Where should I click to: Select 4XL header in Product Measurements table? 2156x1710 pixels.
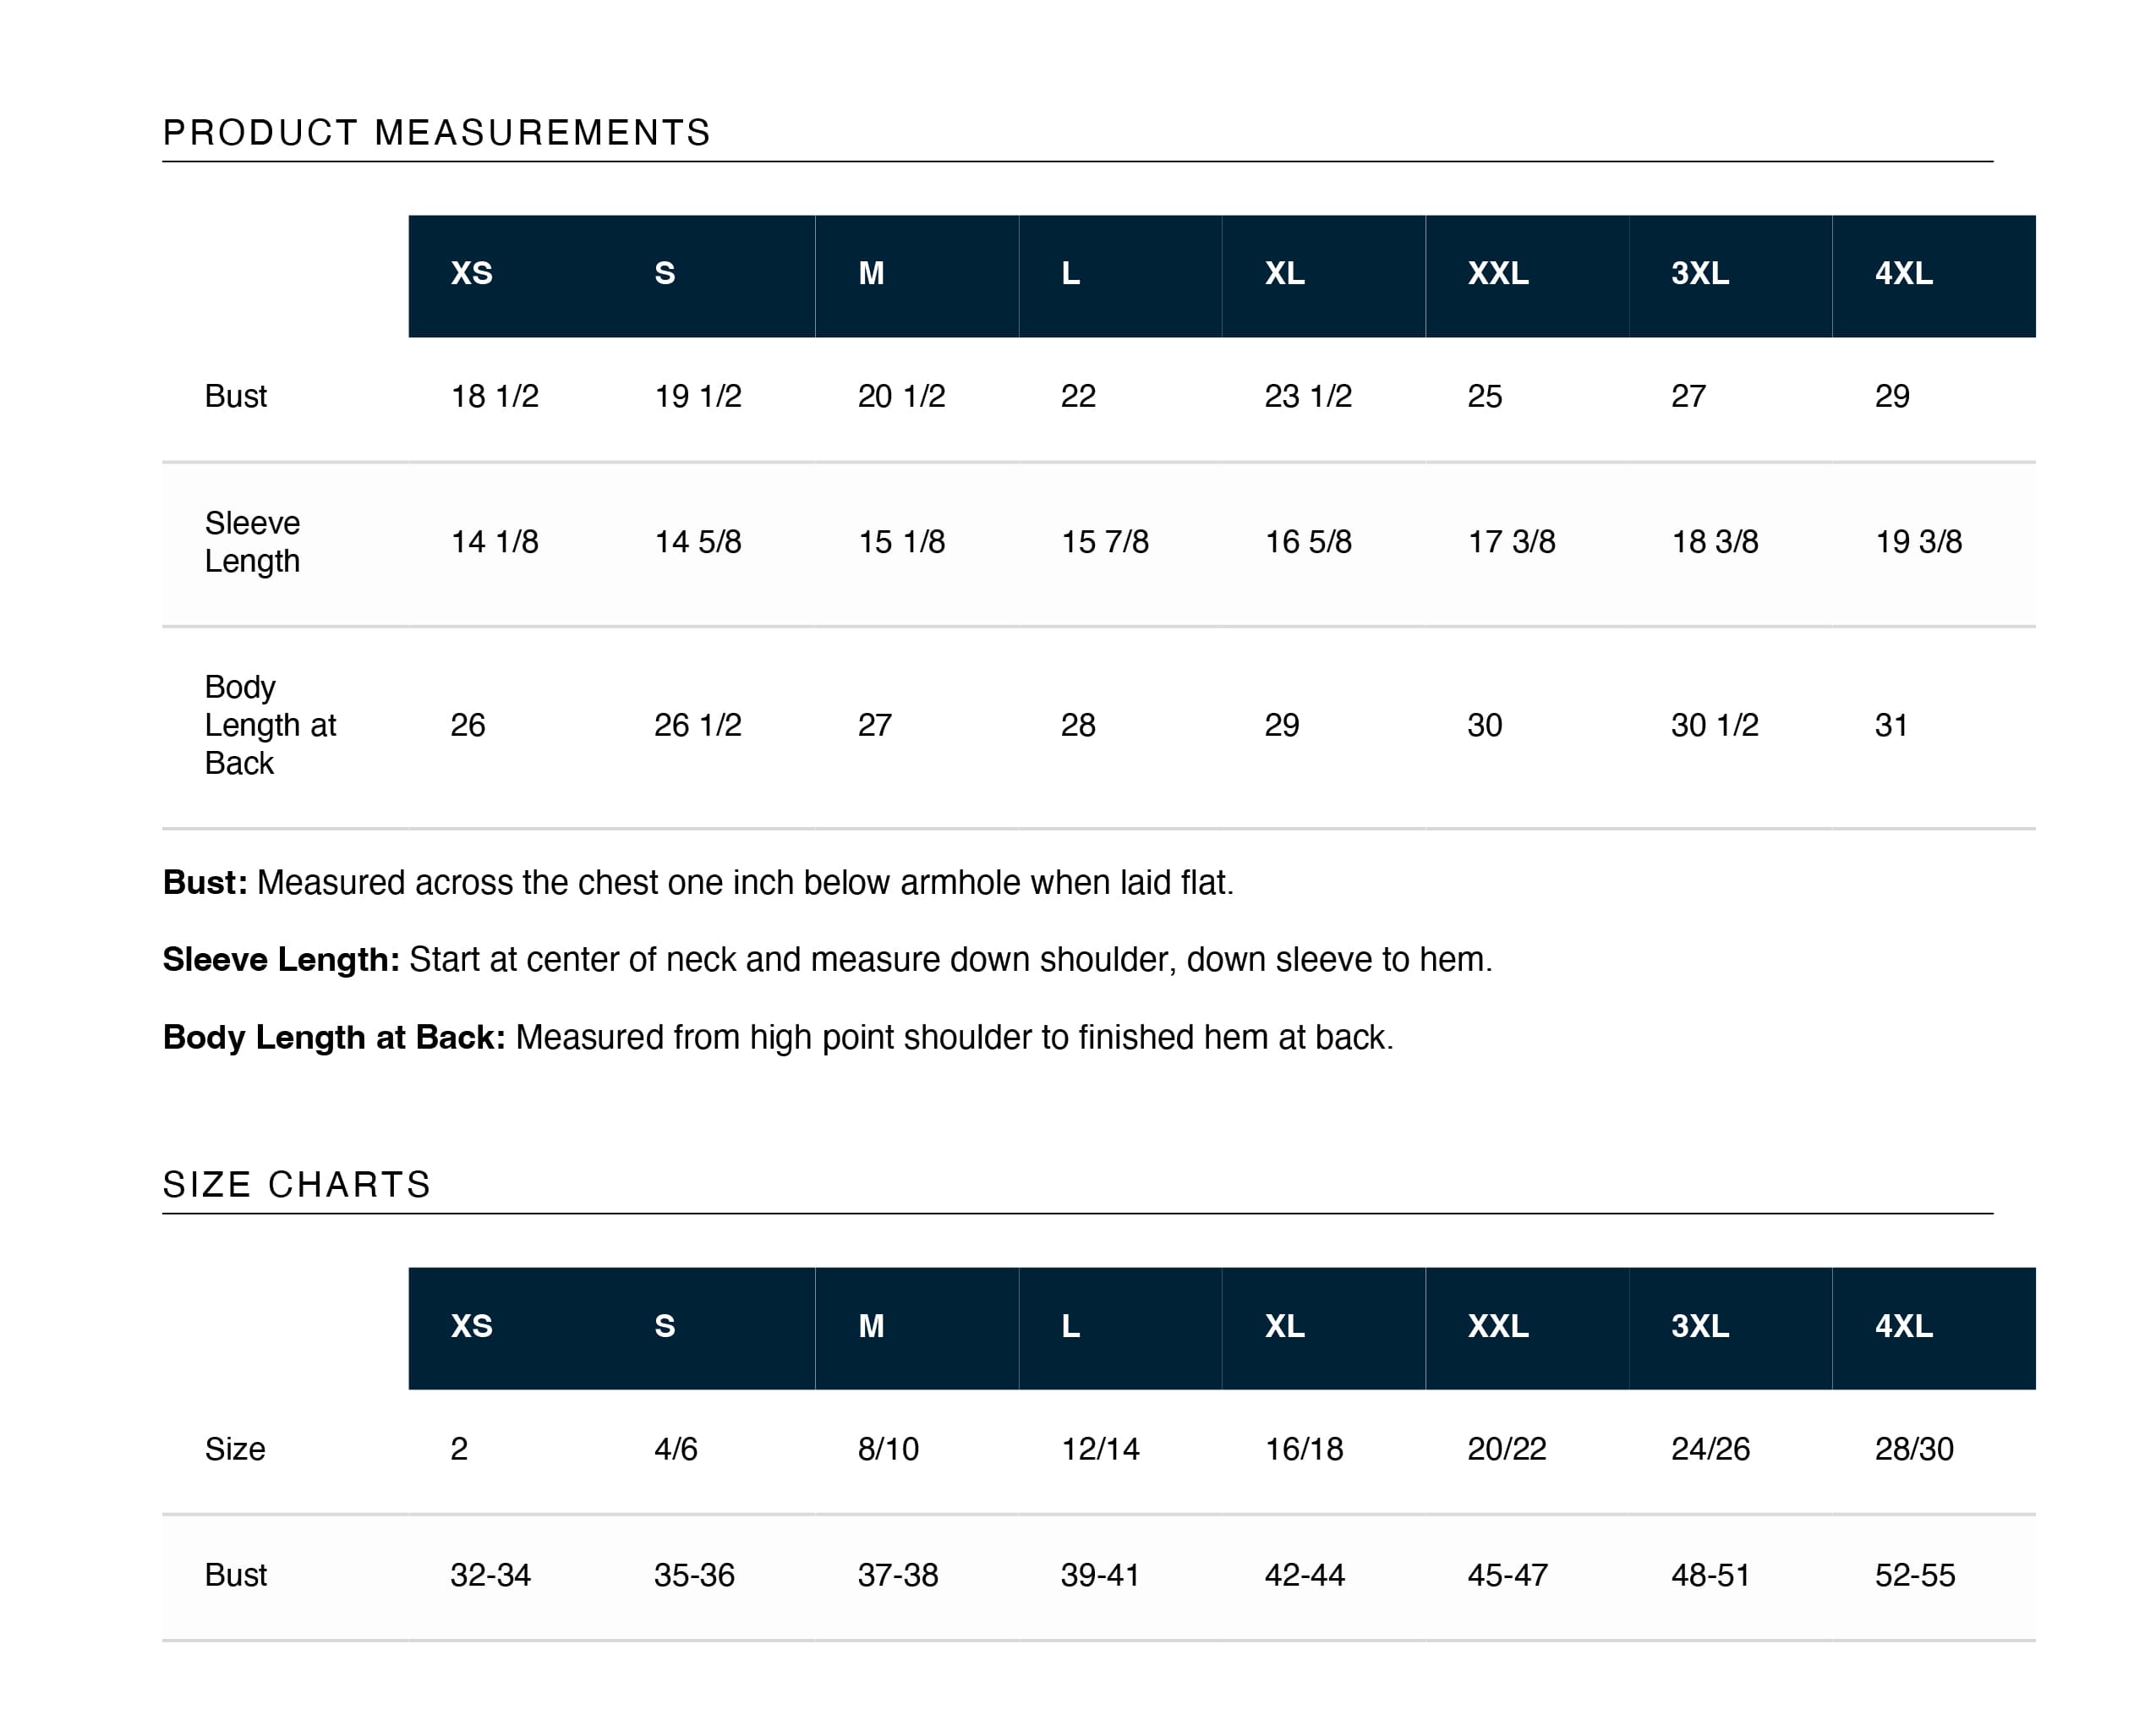pyautogui.click(x=1903, y=273)
